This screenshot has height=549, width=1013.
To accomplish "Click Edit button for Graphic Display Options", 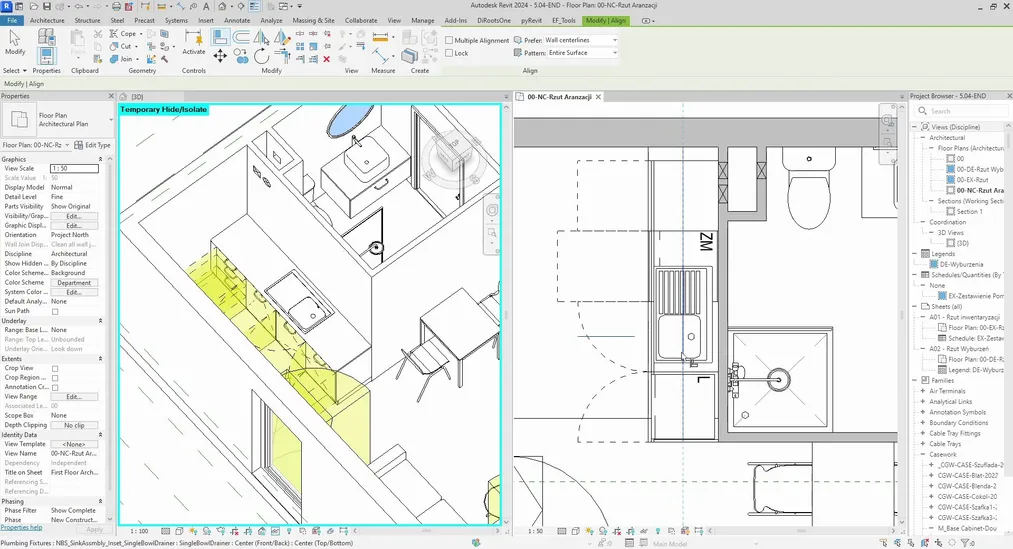I will (x=74, y=225).
